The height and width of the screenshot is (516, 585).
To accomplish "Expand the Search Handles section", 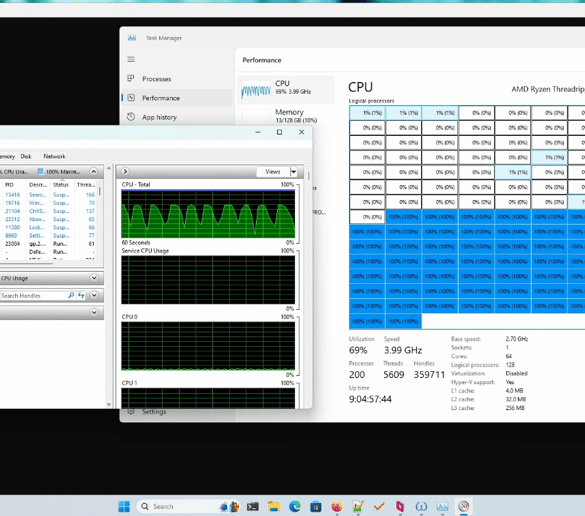I will (x=94, y=295).
